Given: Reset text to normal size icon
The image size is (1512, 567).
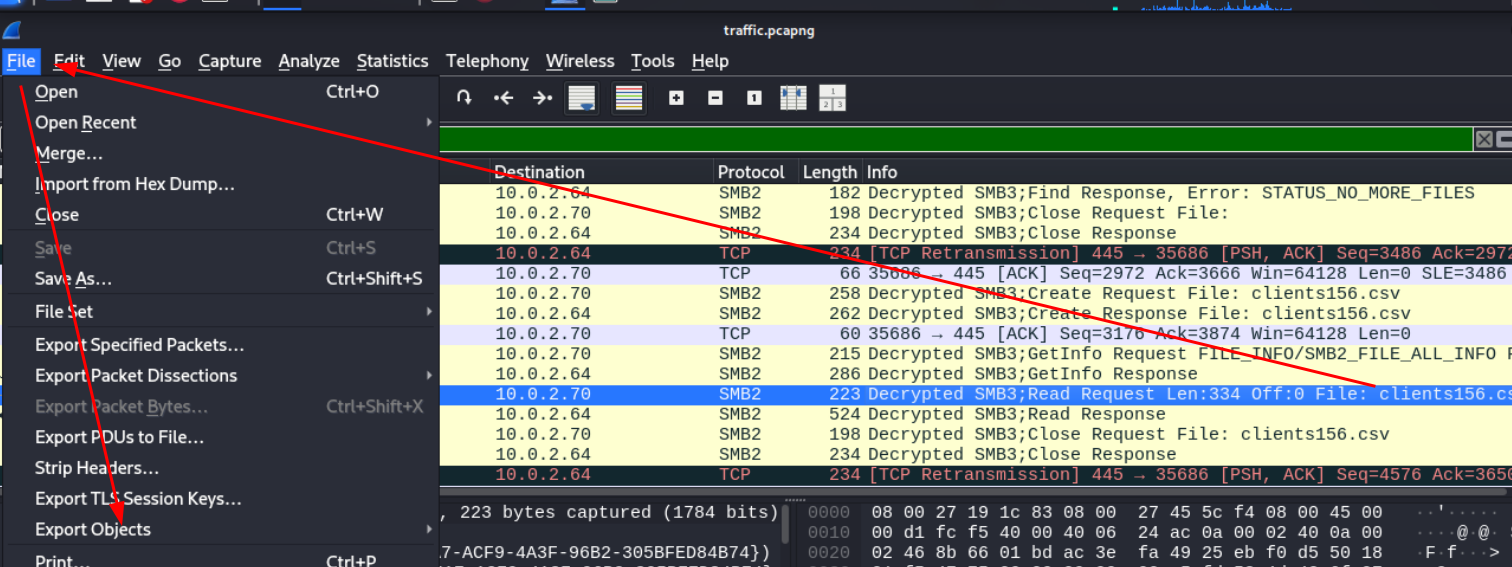Looking at the screenshot, I should 754,98.
